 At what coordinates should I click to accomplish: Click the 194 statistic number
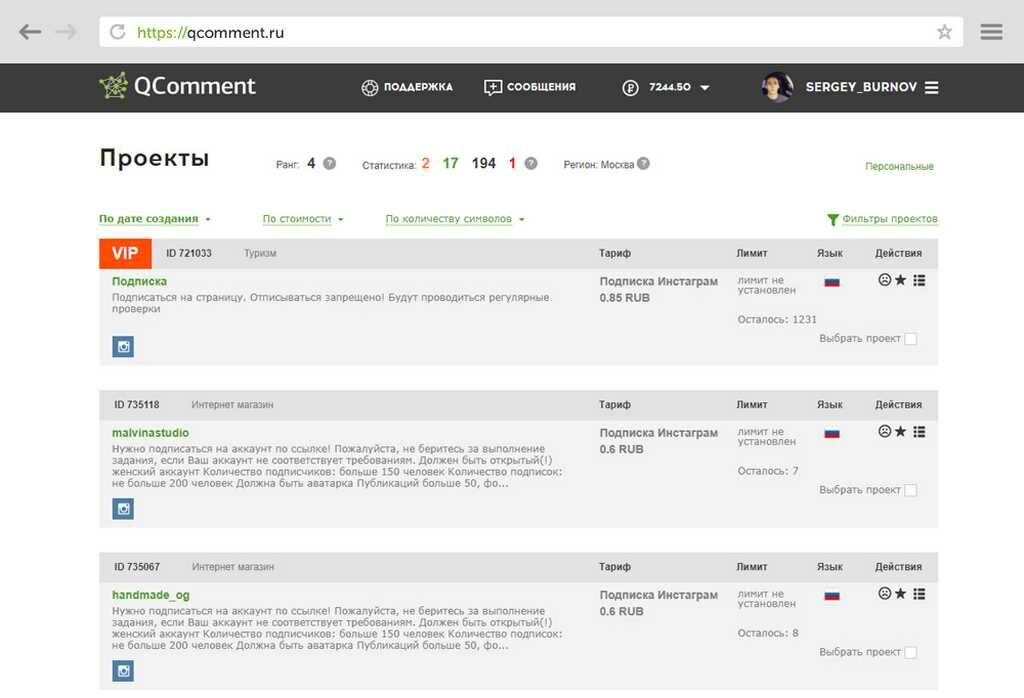(x=484, y=163)
